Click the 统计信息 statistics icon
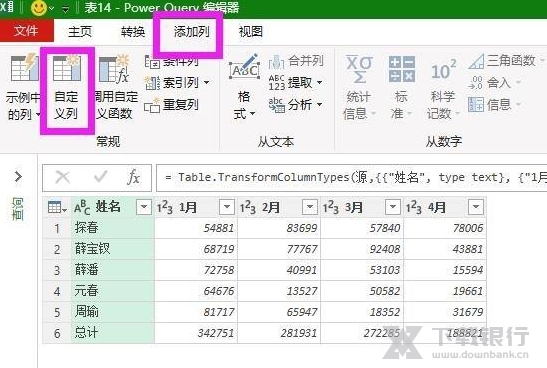 point(359,69)
